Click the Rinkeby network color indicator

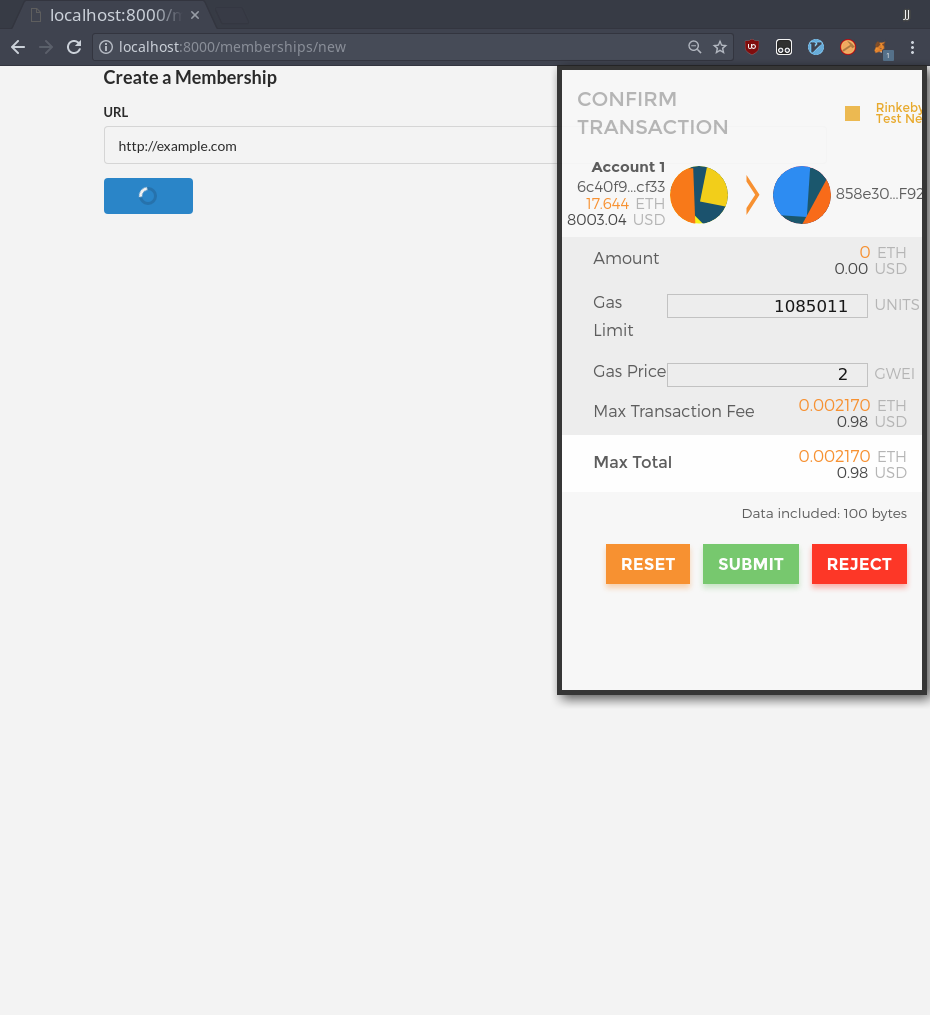click(x=852, y=113)
